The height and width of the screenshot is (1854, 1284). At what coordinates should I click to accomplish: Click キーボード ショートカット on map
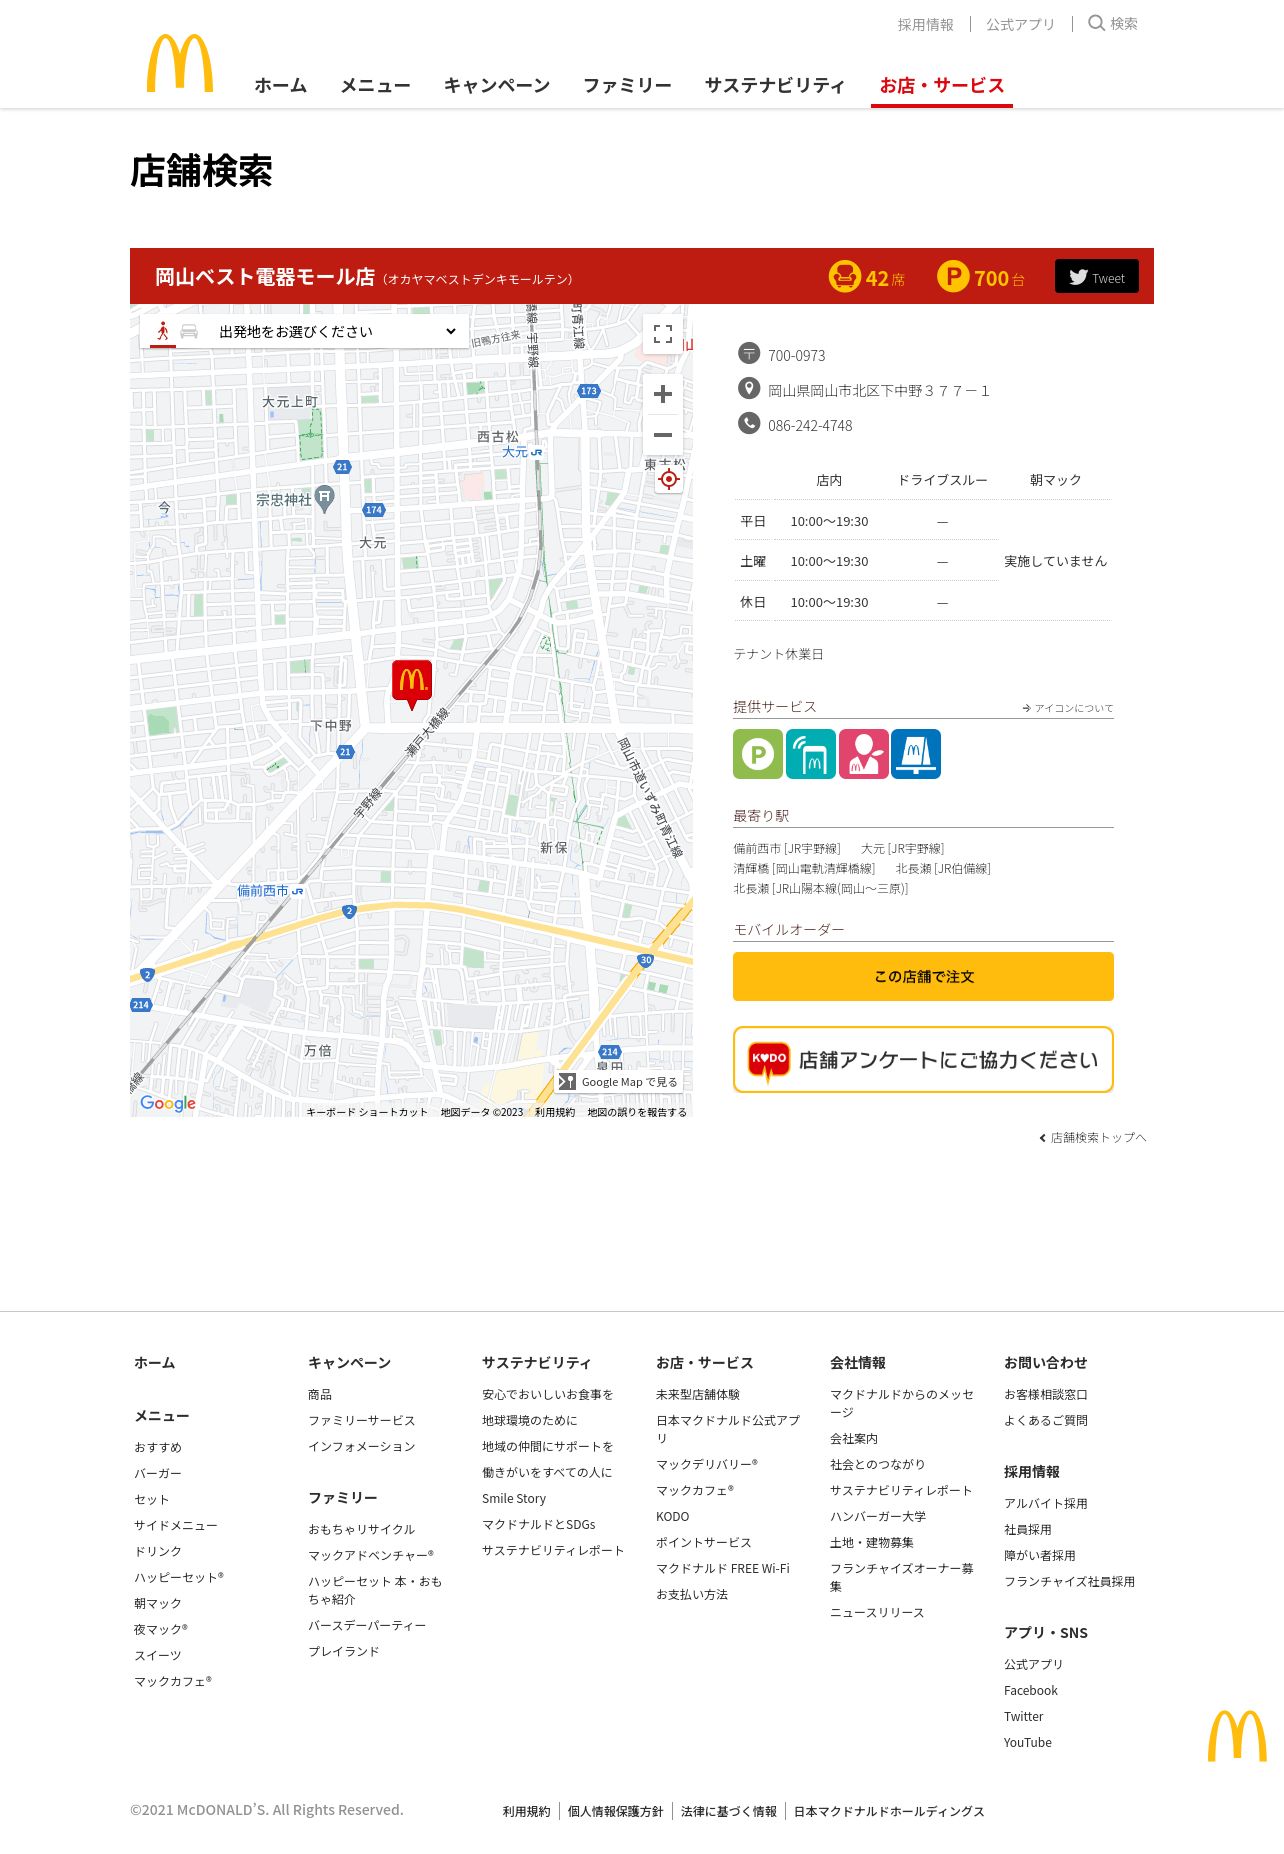tap(366, 1112)
